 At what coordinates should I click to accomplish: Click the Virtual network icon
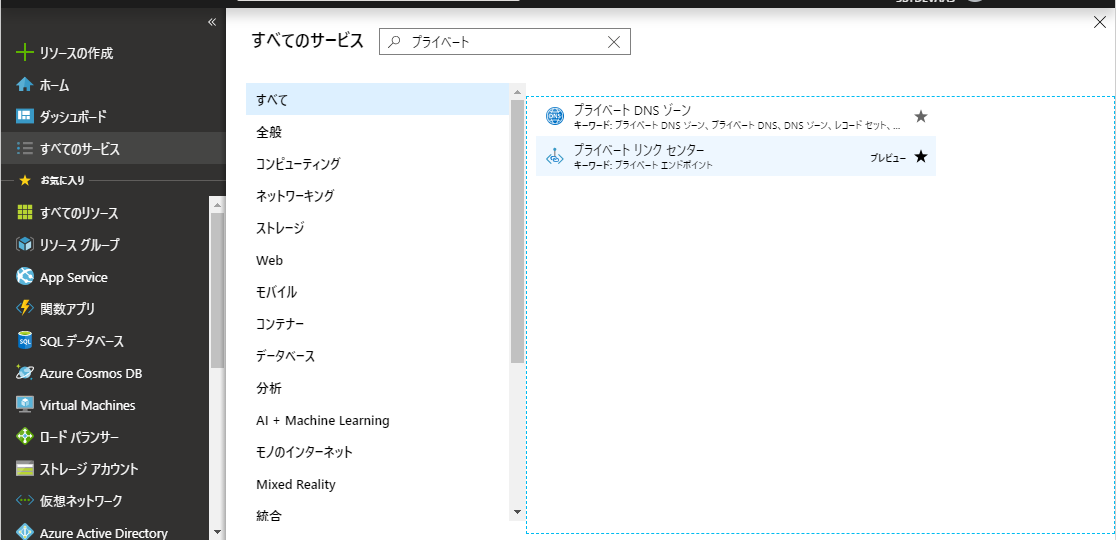pos(25,501)
